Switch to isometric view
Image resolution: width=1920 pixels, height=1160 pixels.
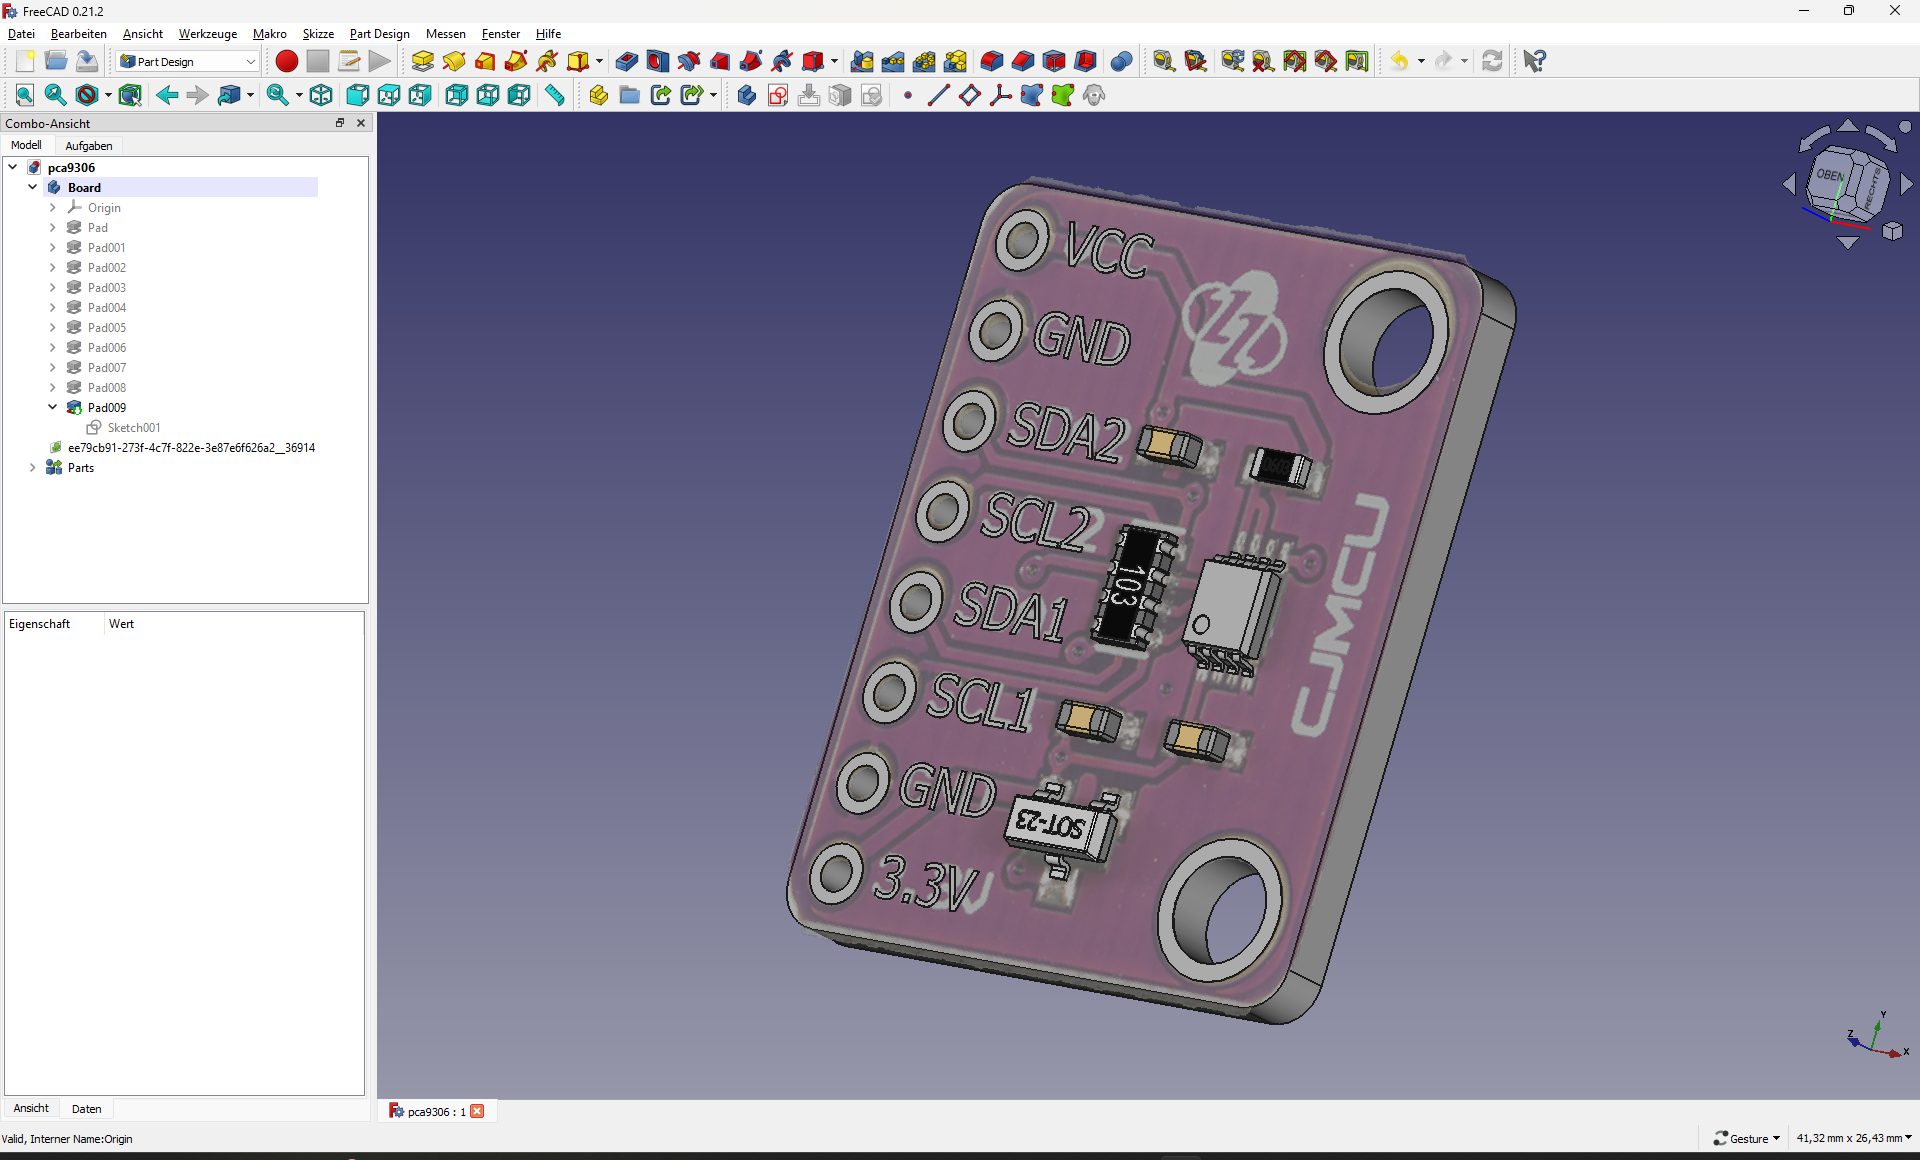[321, 95]
